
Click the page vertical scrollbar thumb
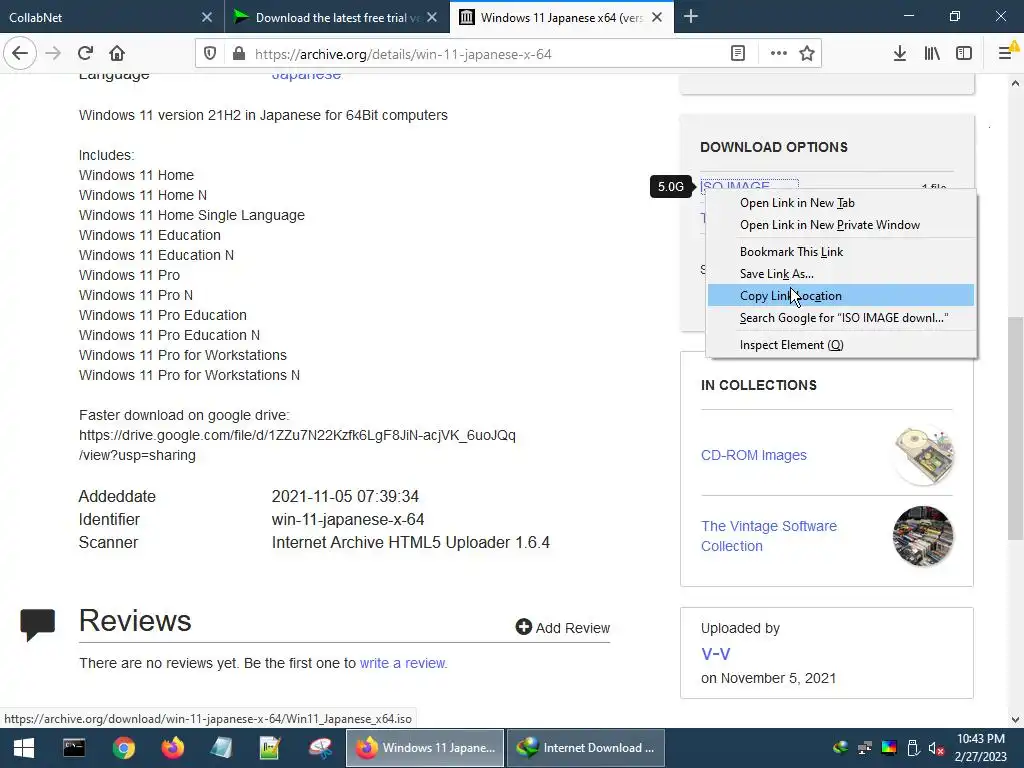[x=1015, y=428]
